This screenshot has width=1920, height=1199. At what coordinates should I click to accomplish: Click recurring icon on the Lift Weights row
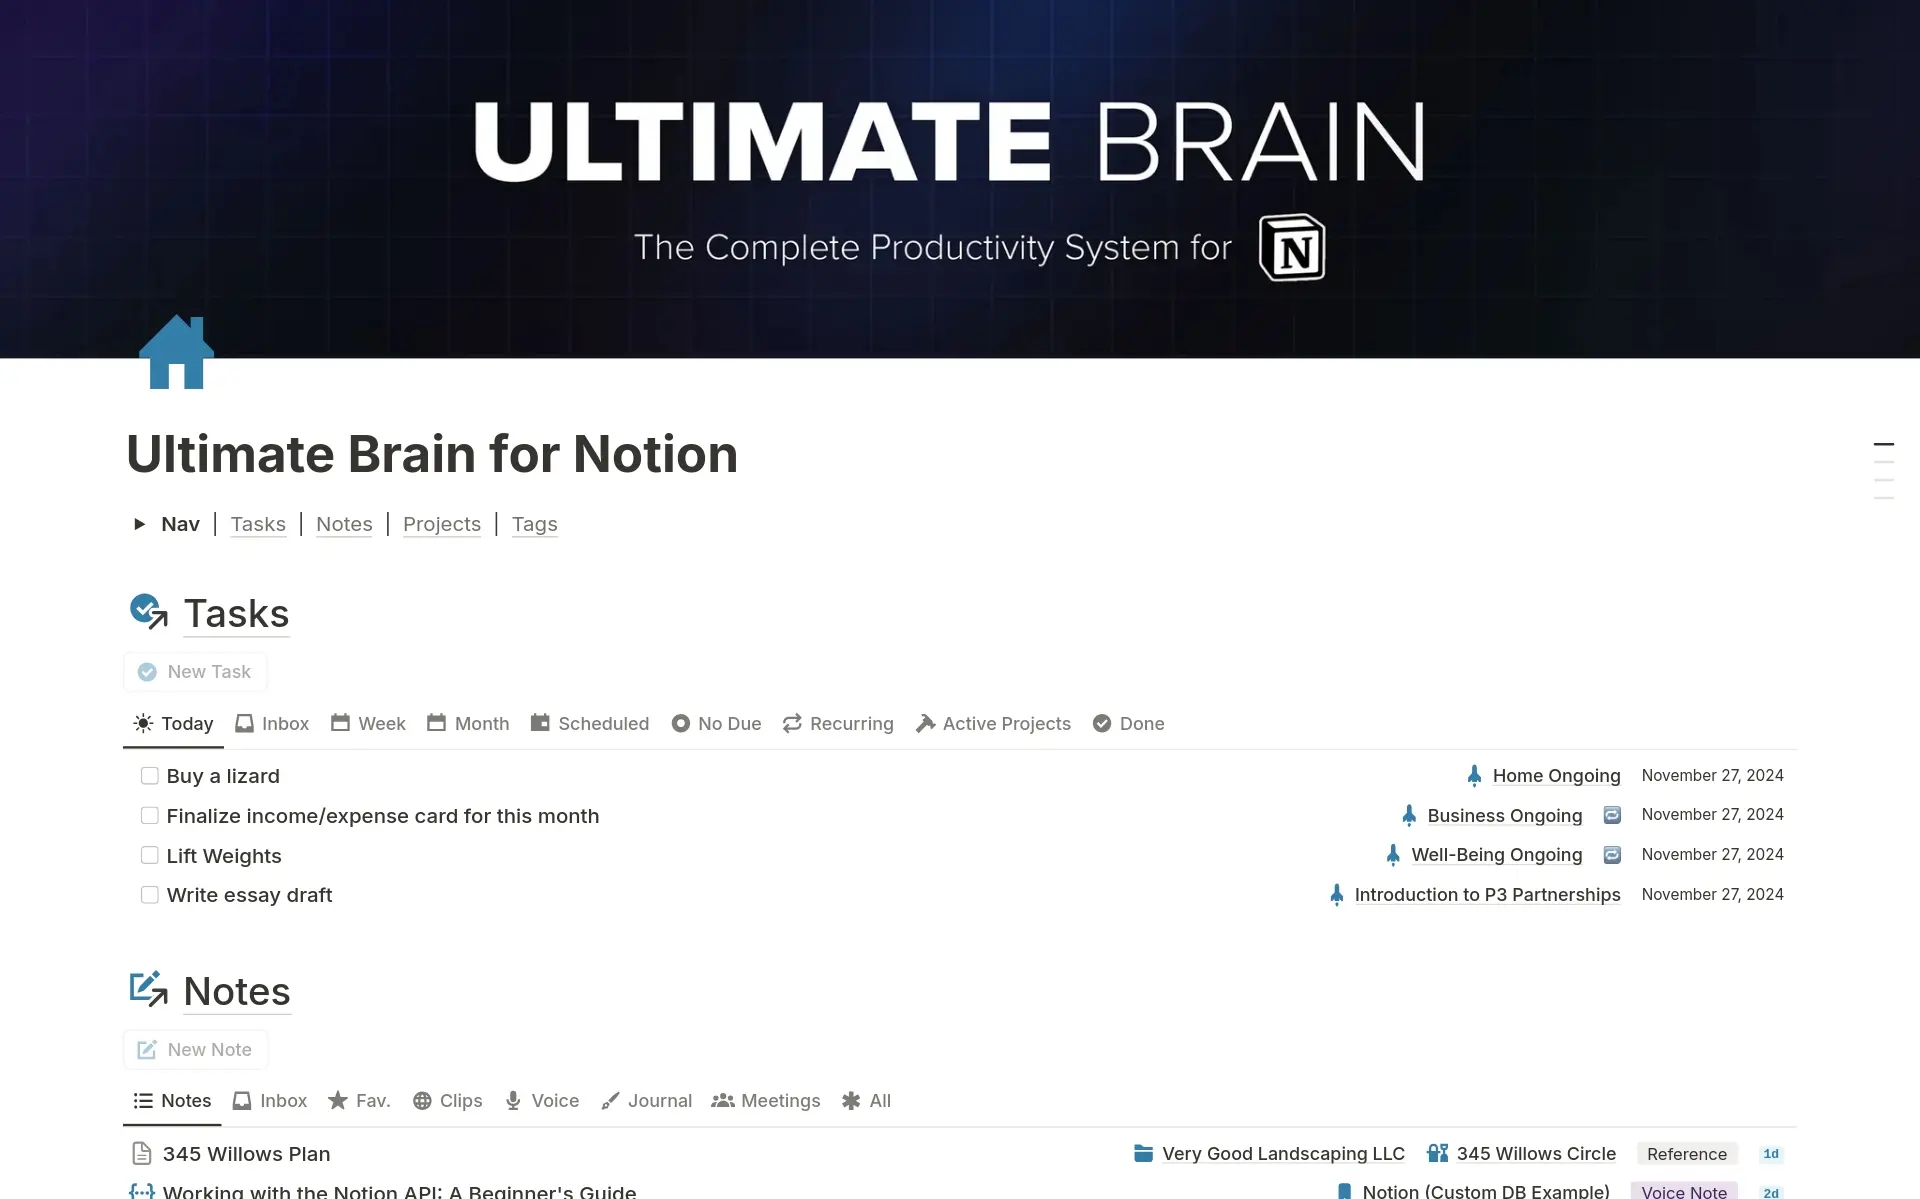point(1612,855)
